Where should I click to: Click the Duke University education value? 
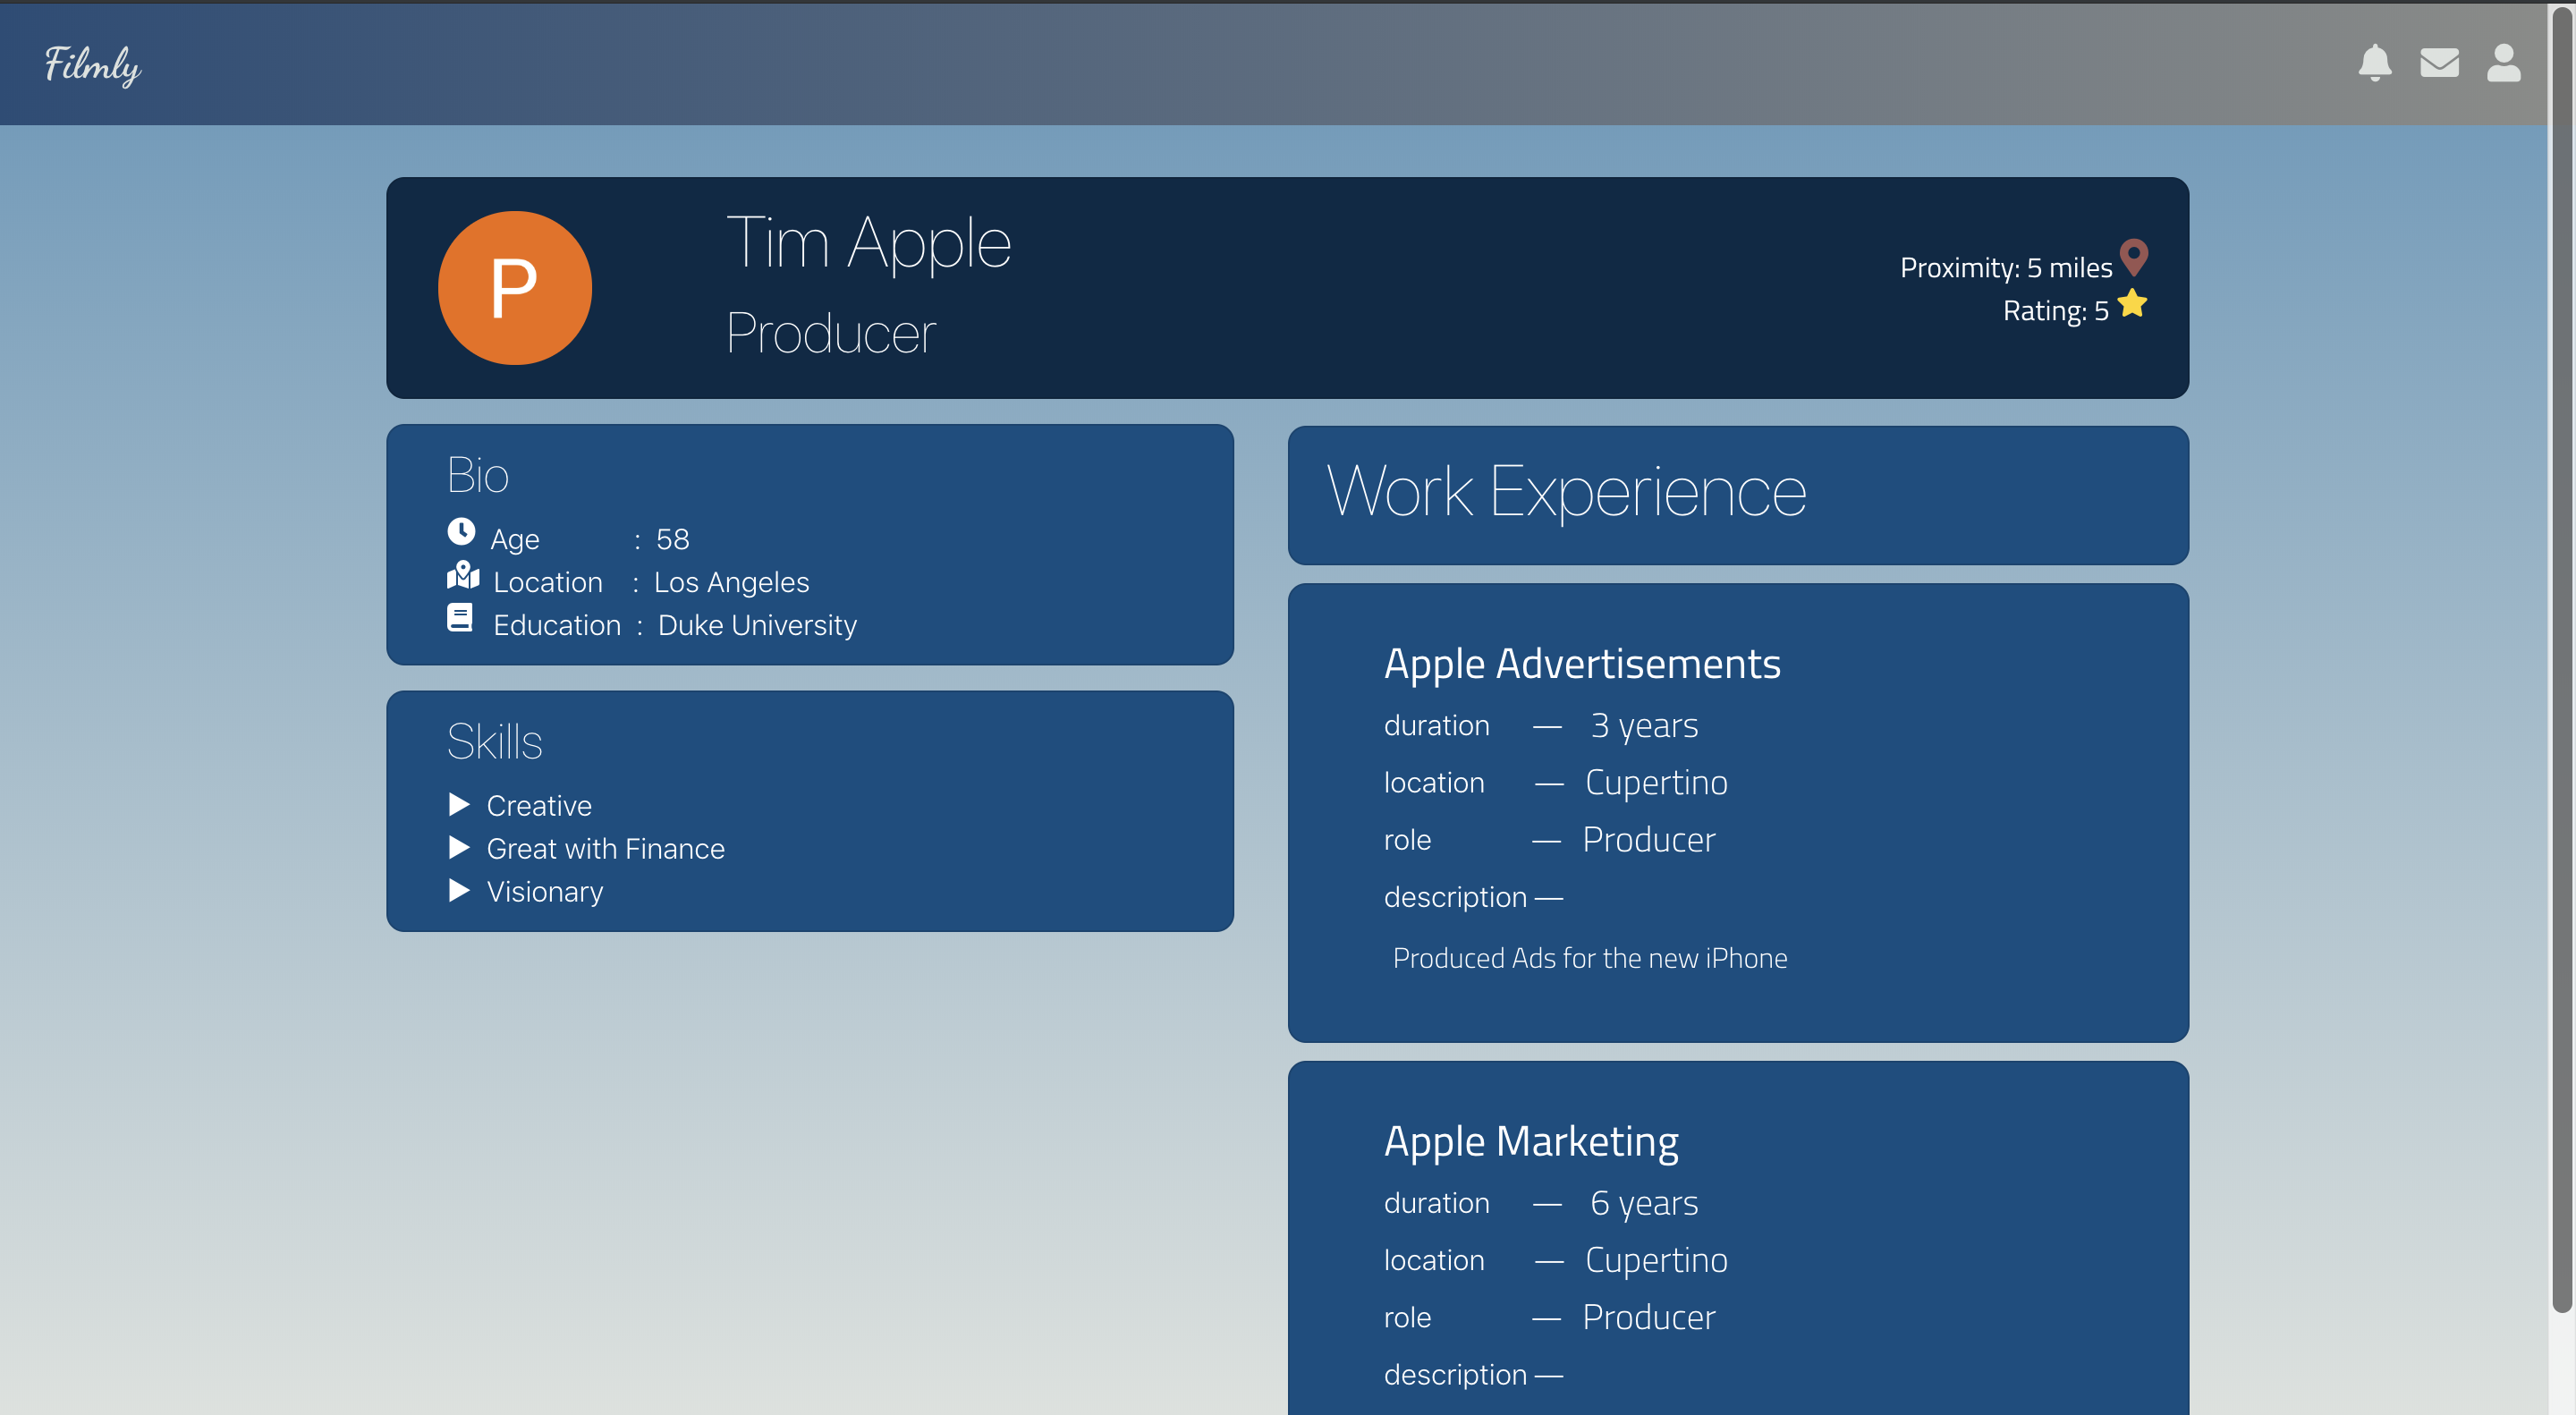(757, 625)
